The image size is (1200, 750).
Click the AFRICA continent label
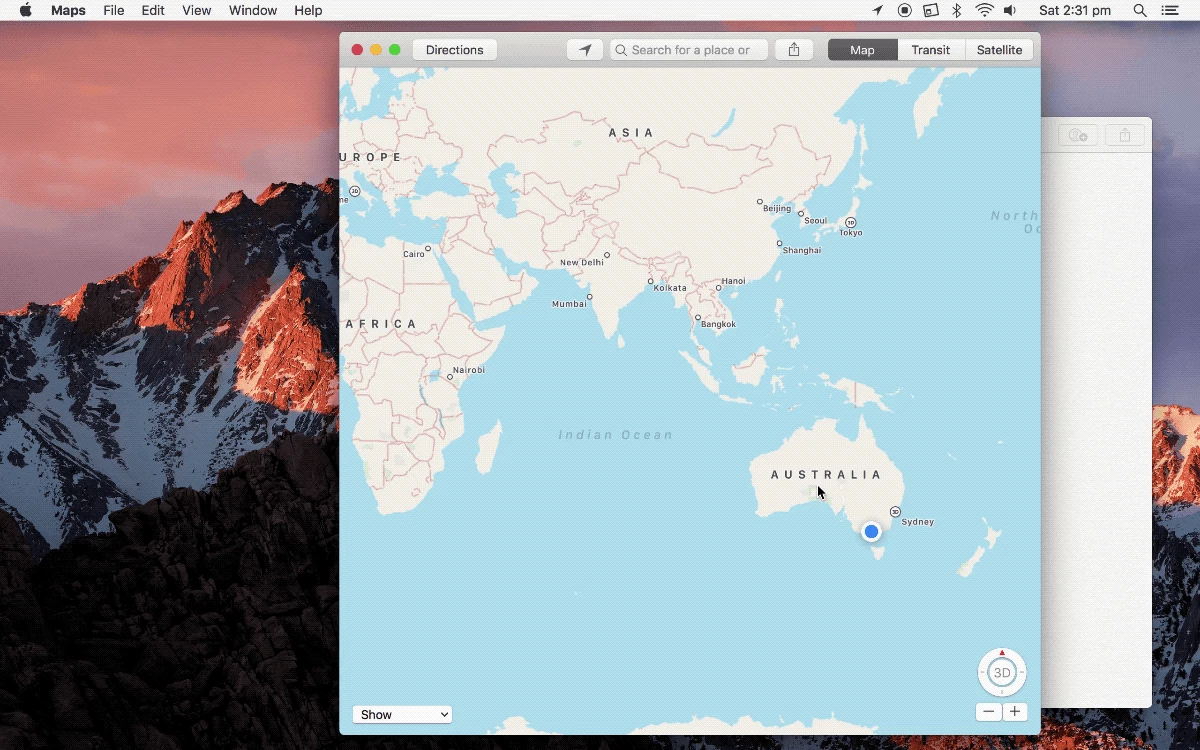pos(381,324)
